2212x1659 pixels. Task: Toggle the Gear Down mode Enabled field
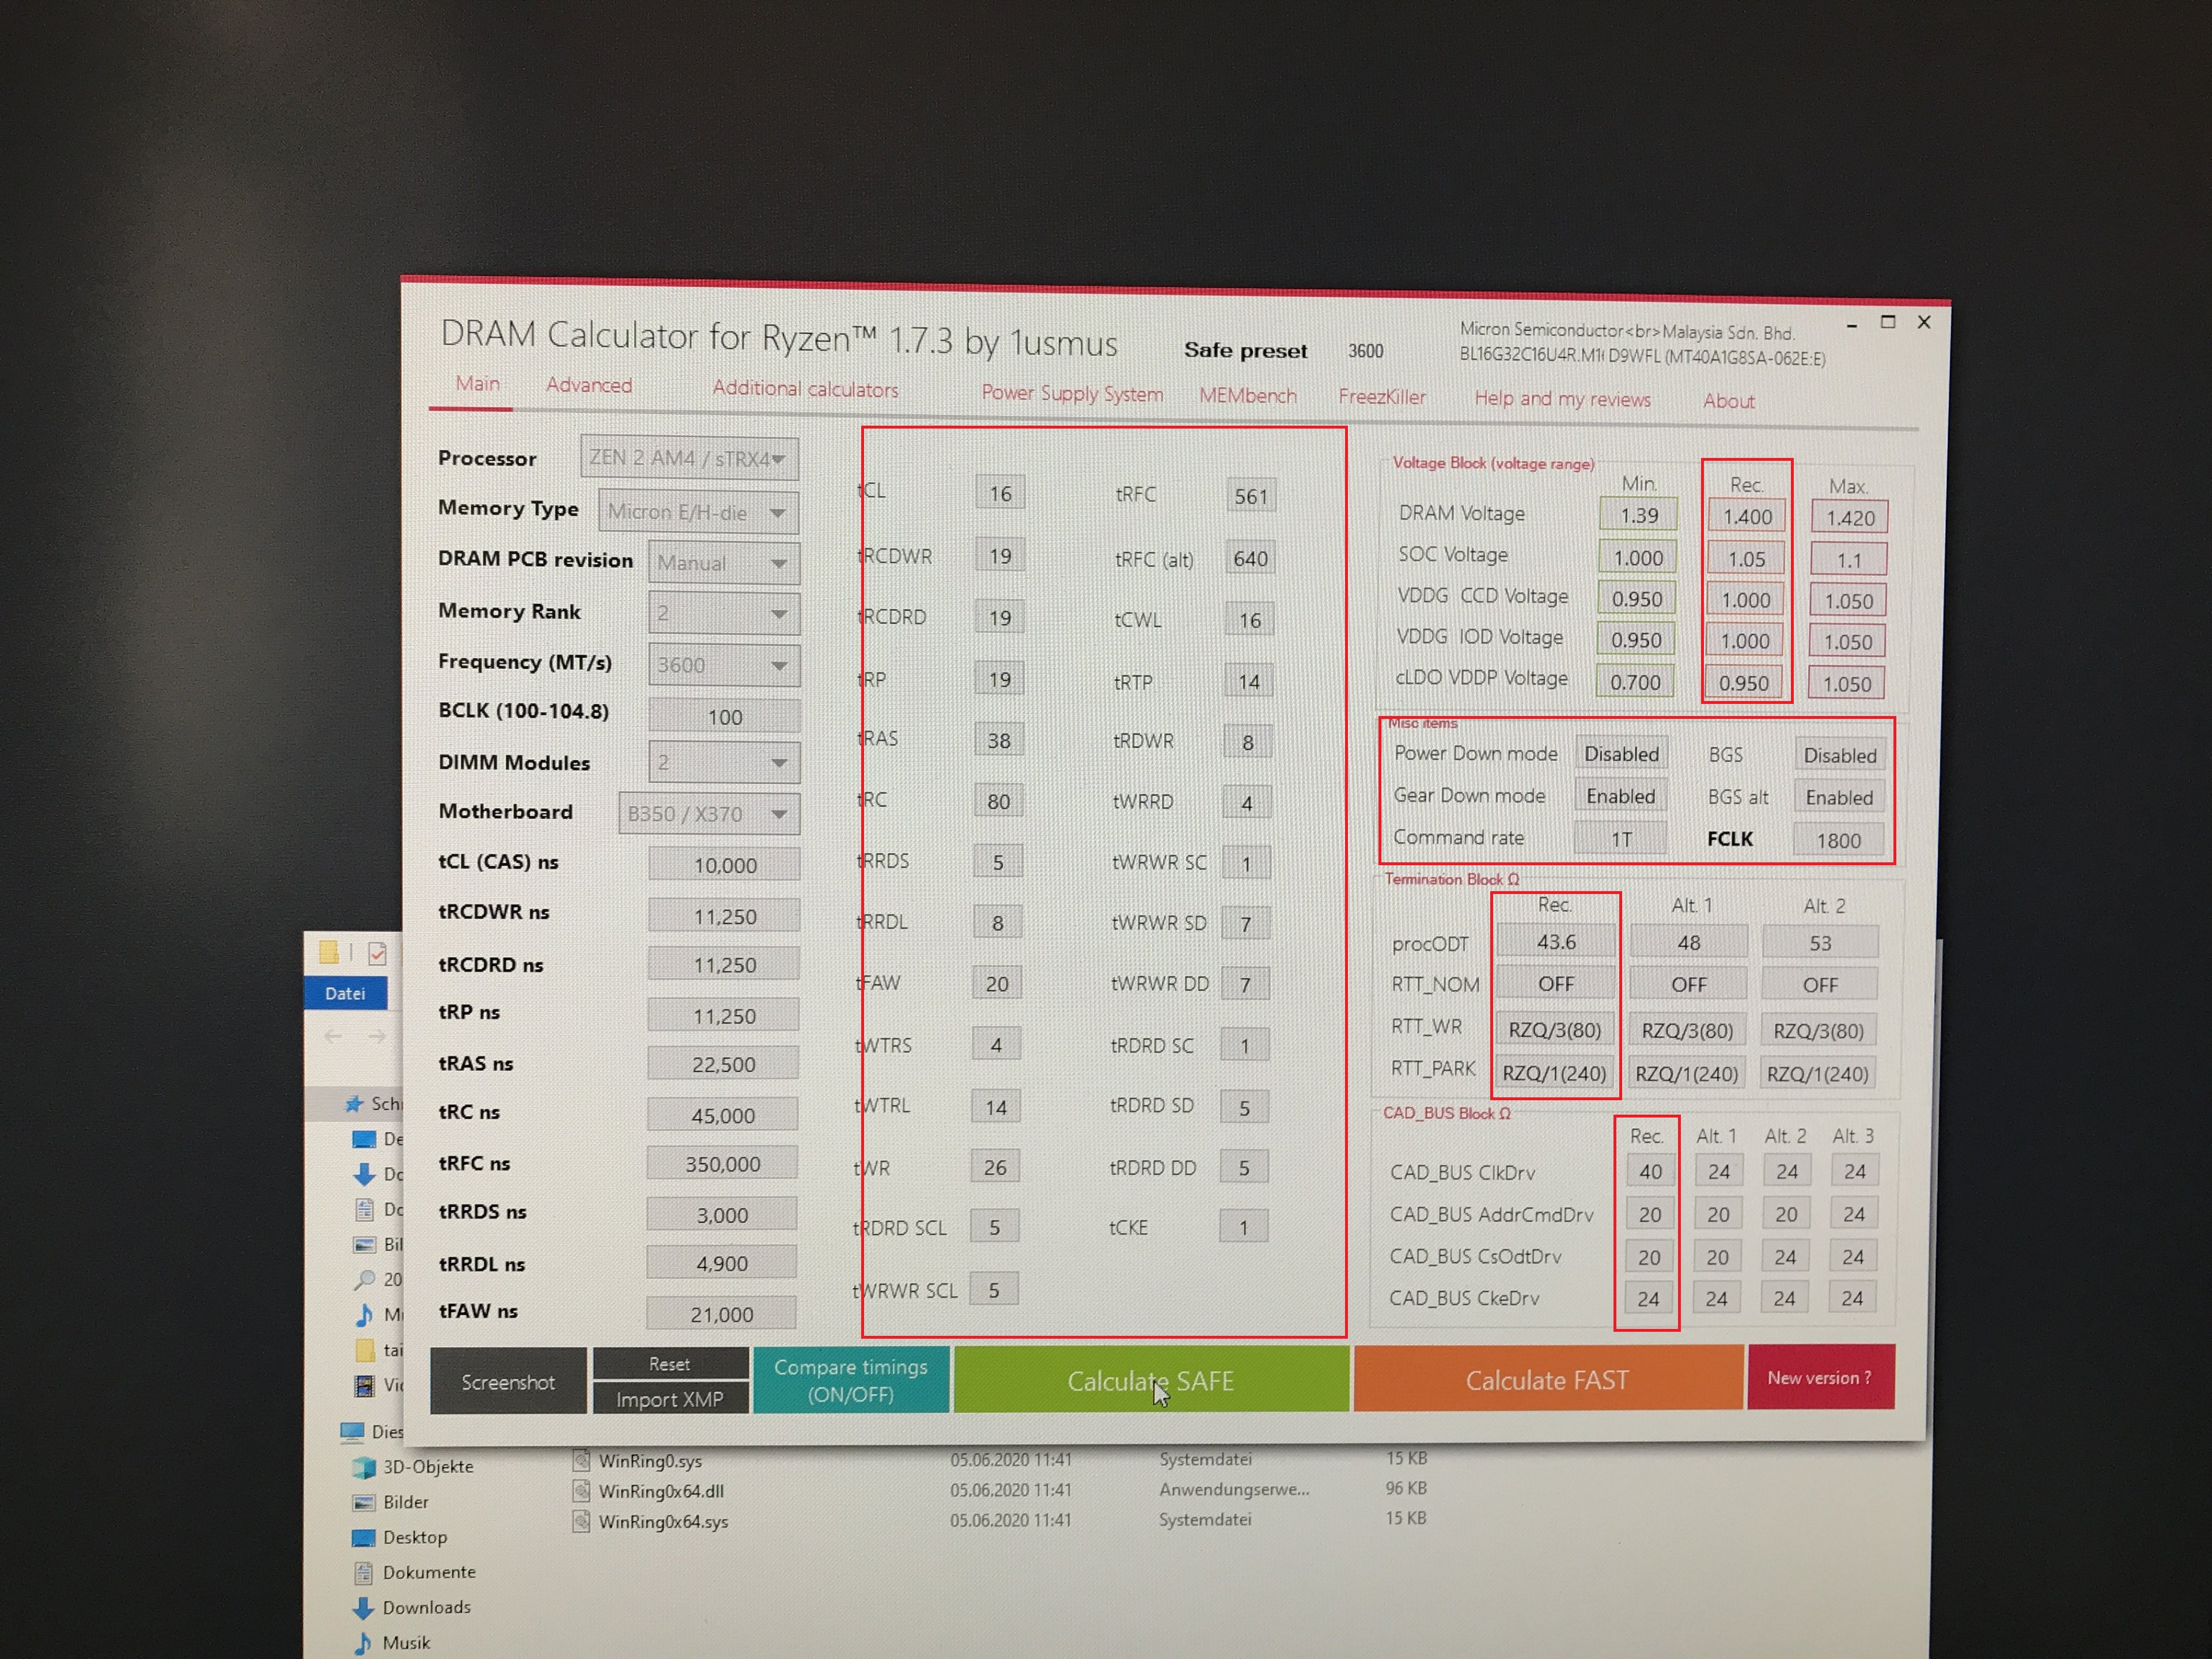[1620, 796]
